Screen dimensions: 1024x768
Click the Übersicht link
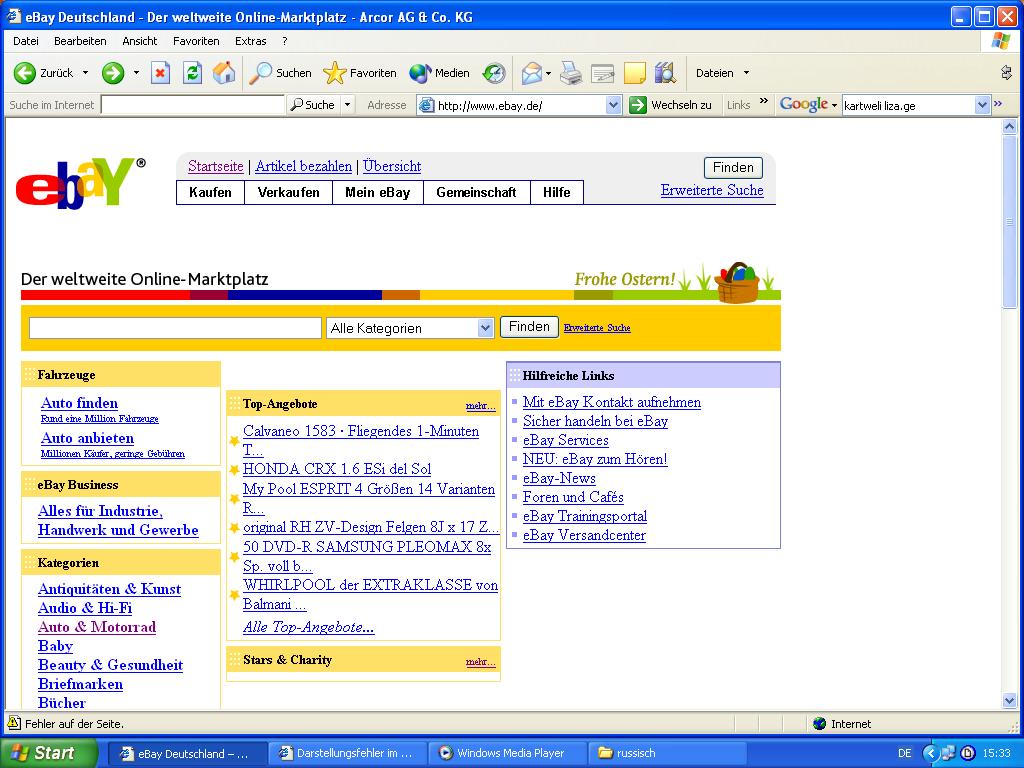[x=392, y=166]
